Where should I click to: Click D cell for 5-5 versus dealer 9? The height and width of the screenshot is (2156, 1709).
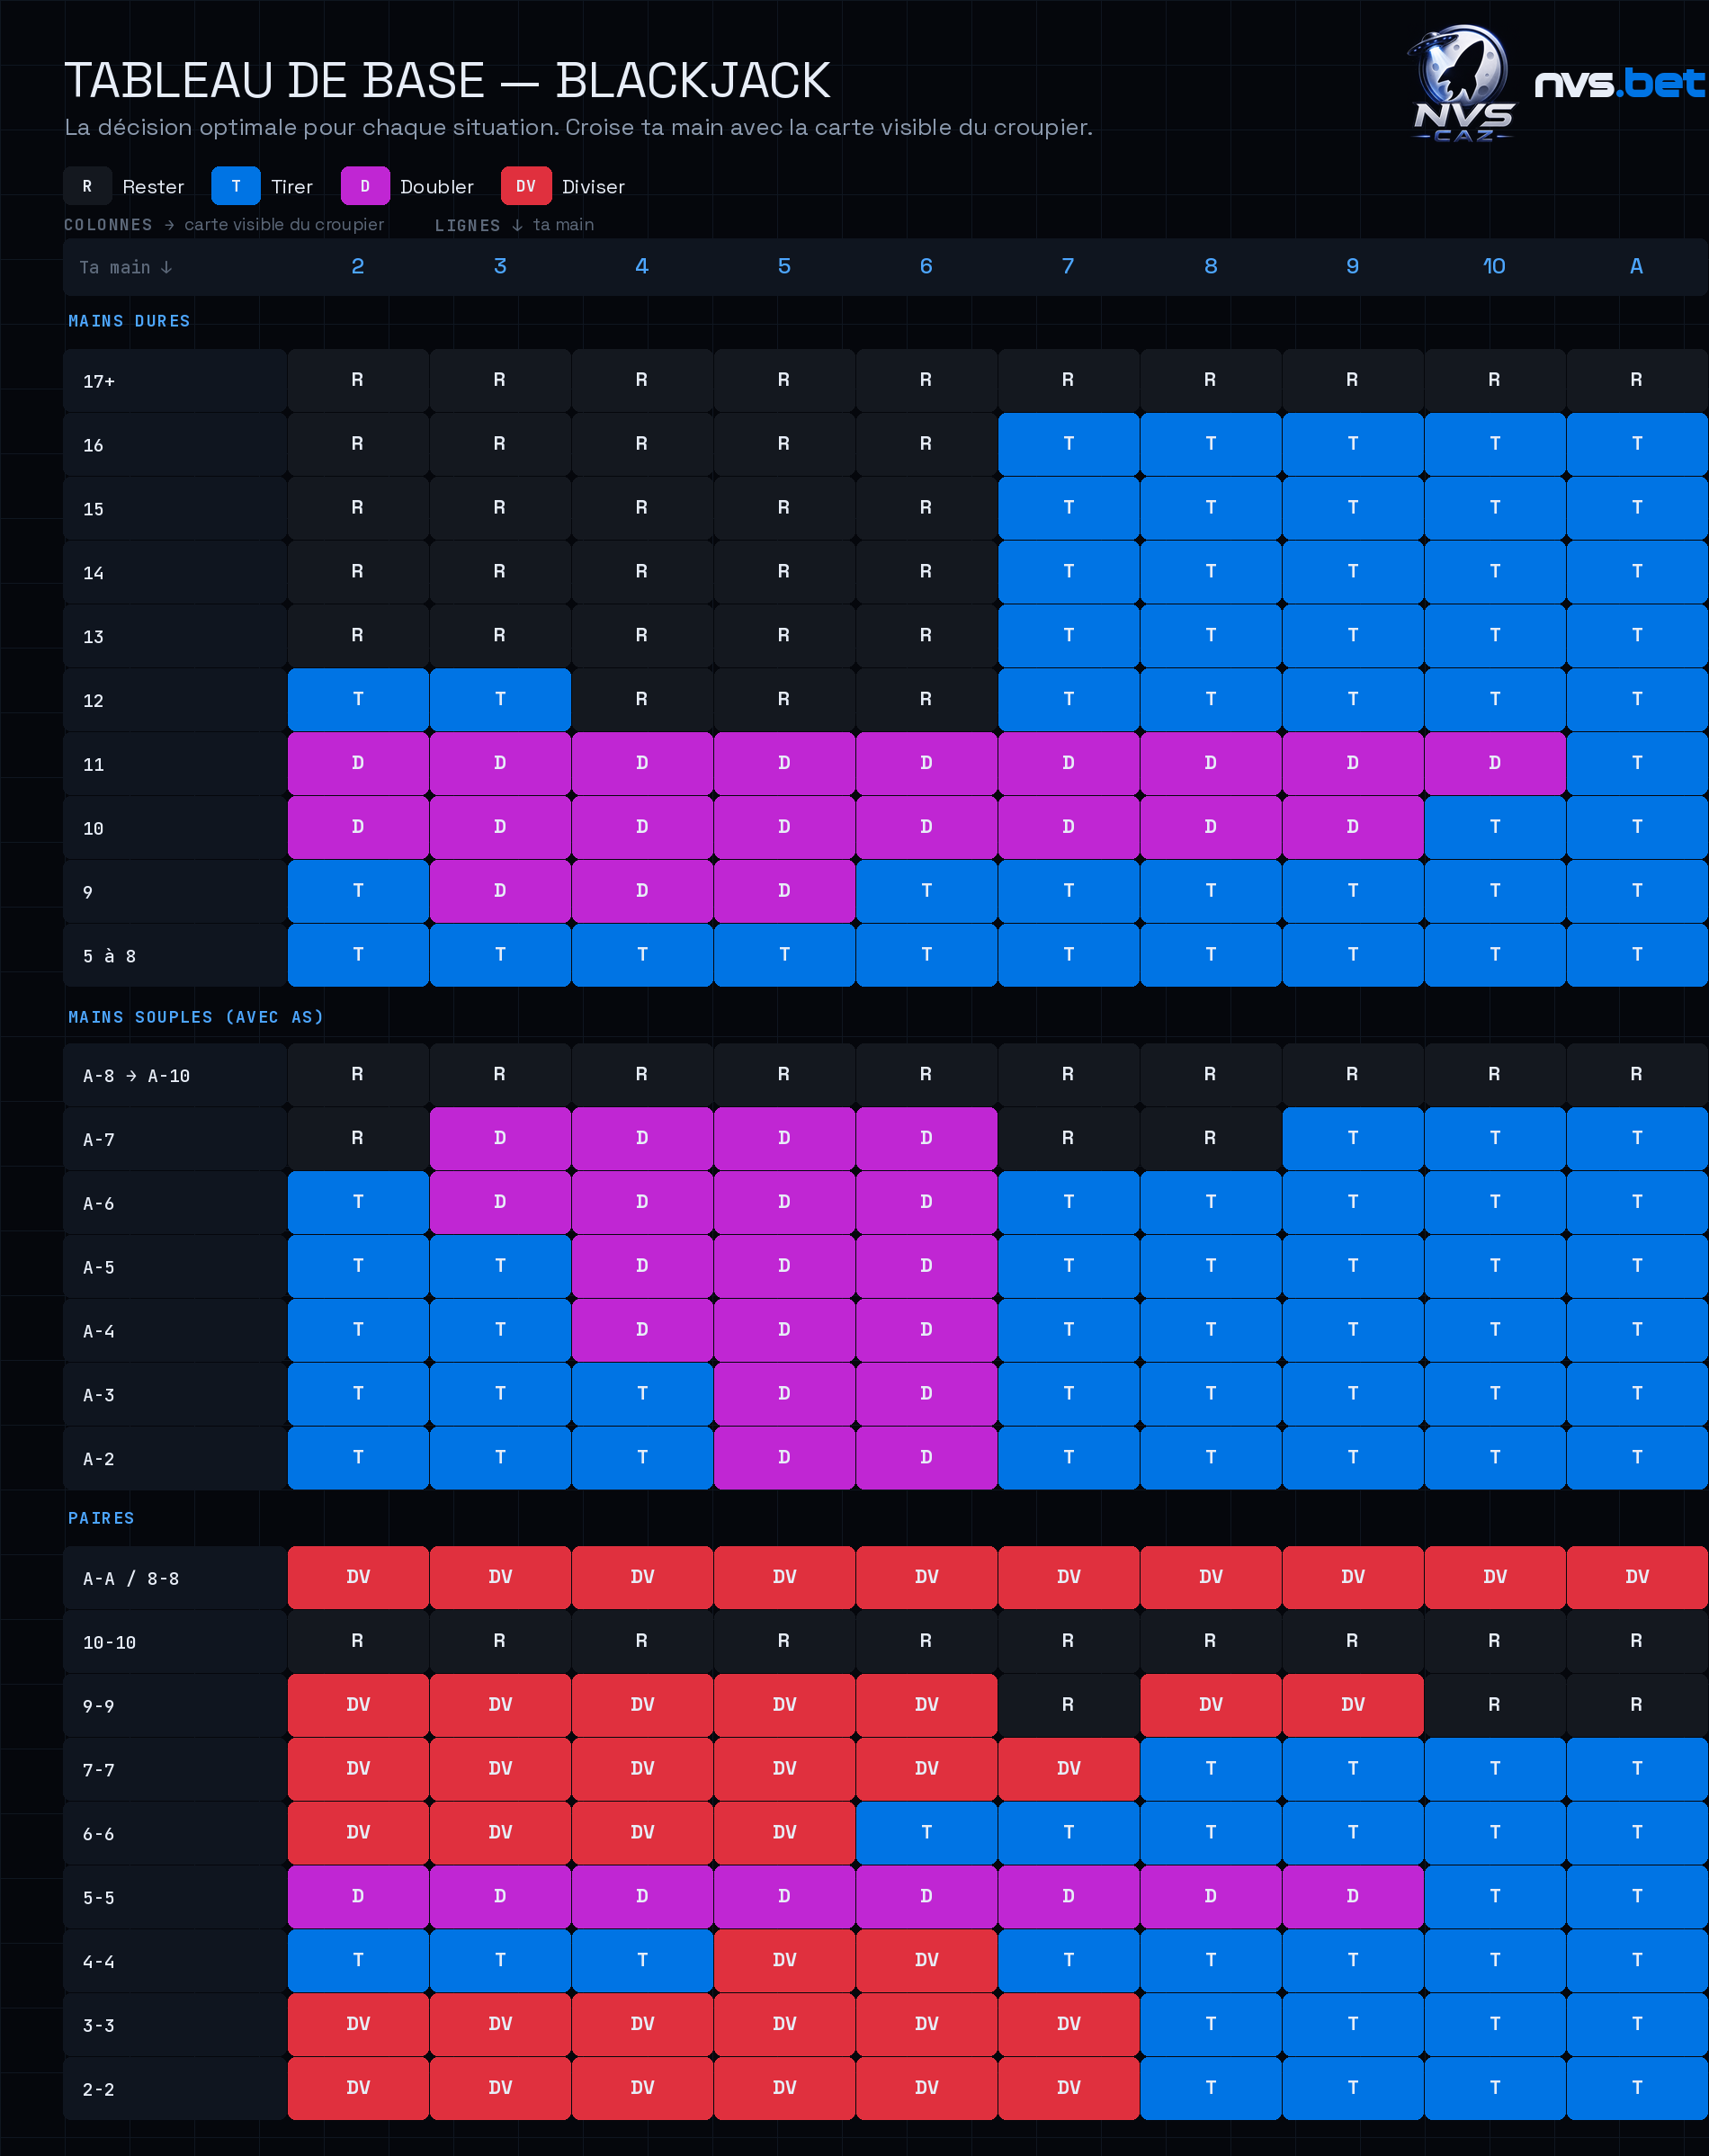tap(1352, 1897)
